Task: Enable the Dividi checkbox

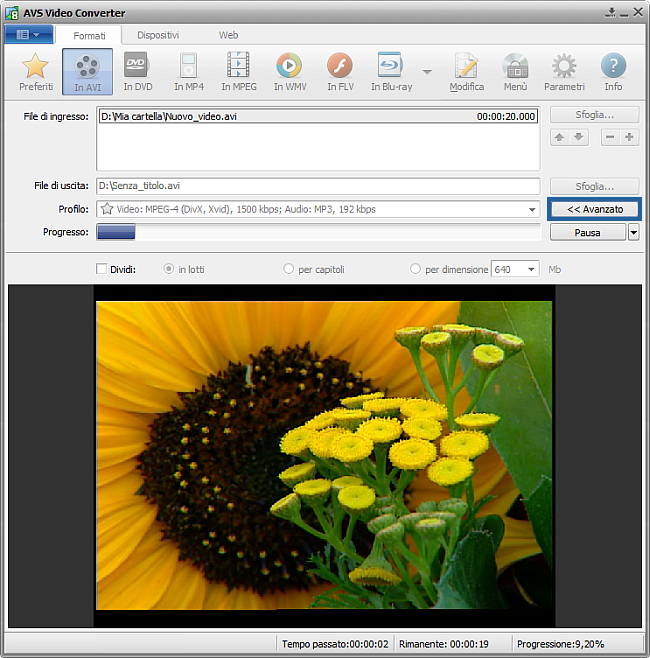Action: pos(101,269)
